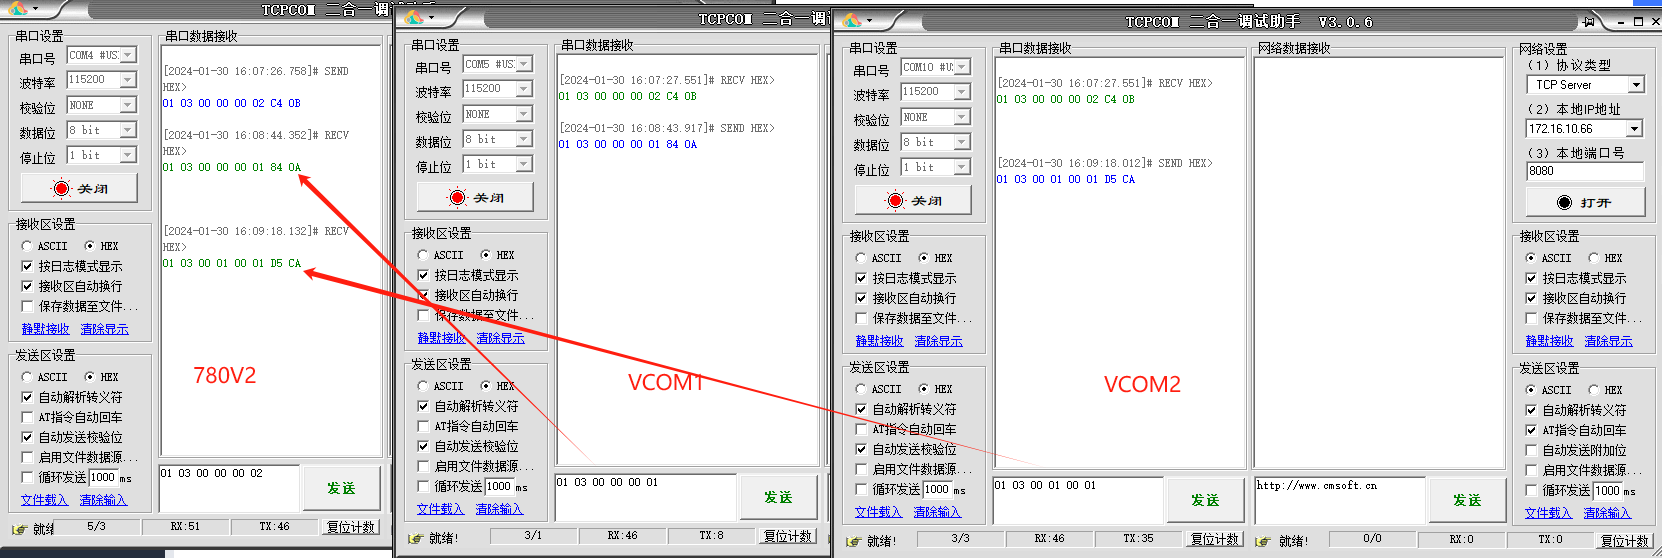Enable 保存数据至文件 in the COM4 window
The image size is (1662, 558).
(28, 306)
